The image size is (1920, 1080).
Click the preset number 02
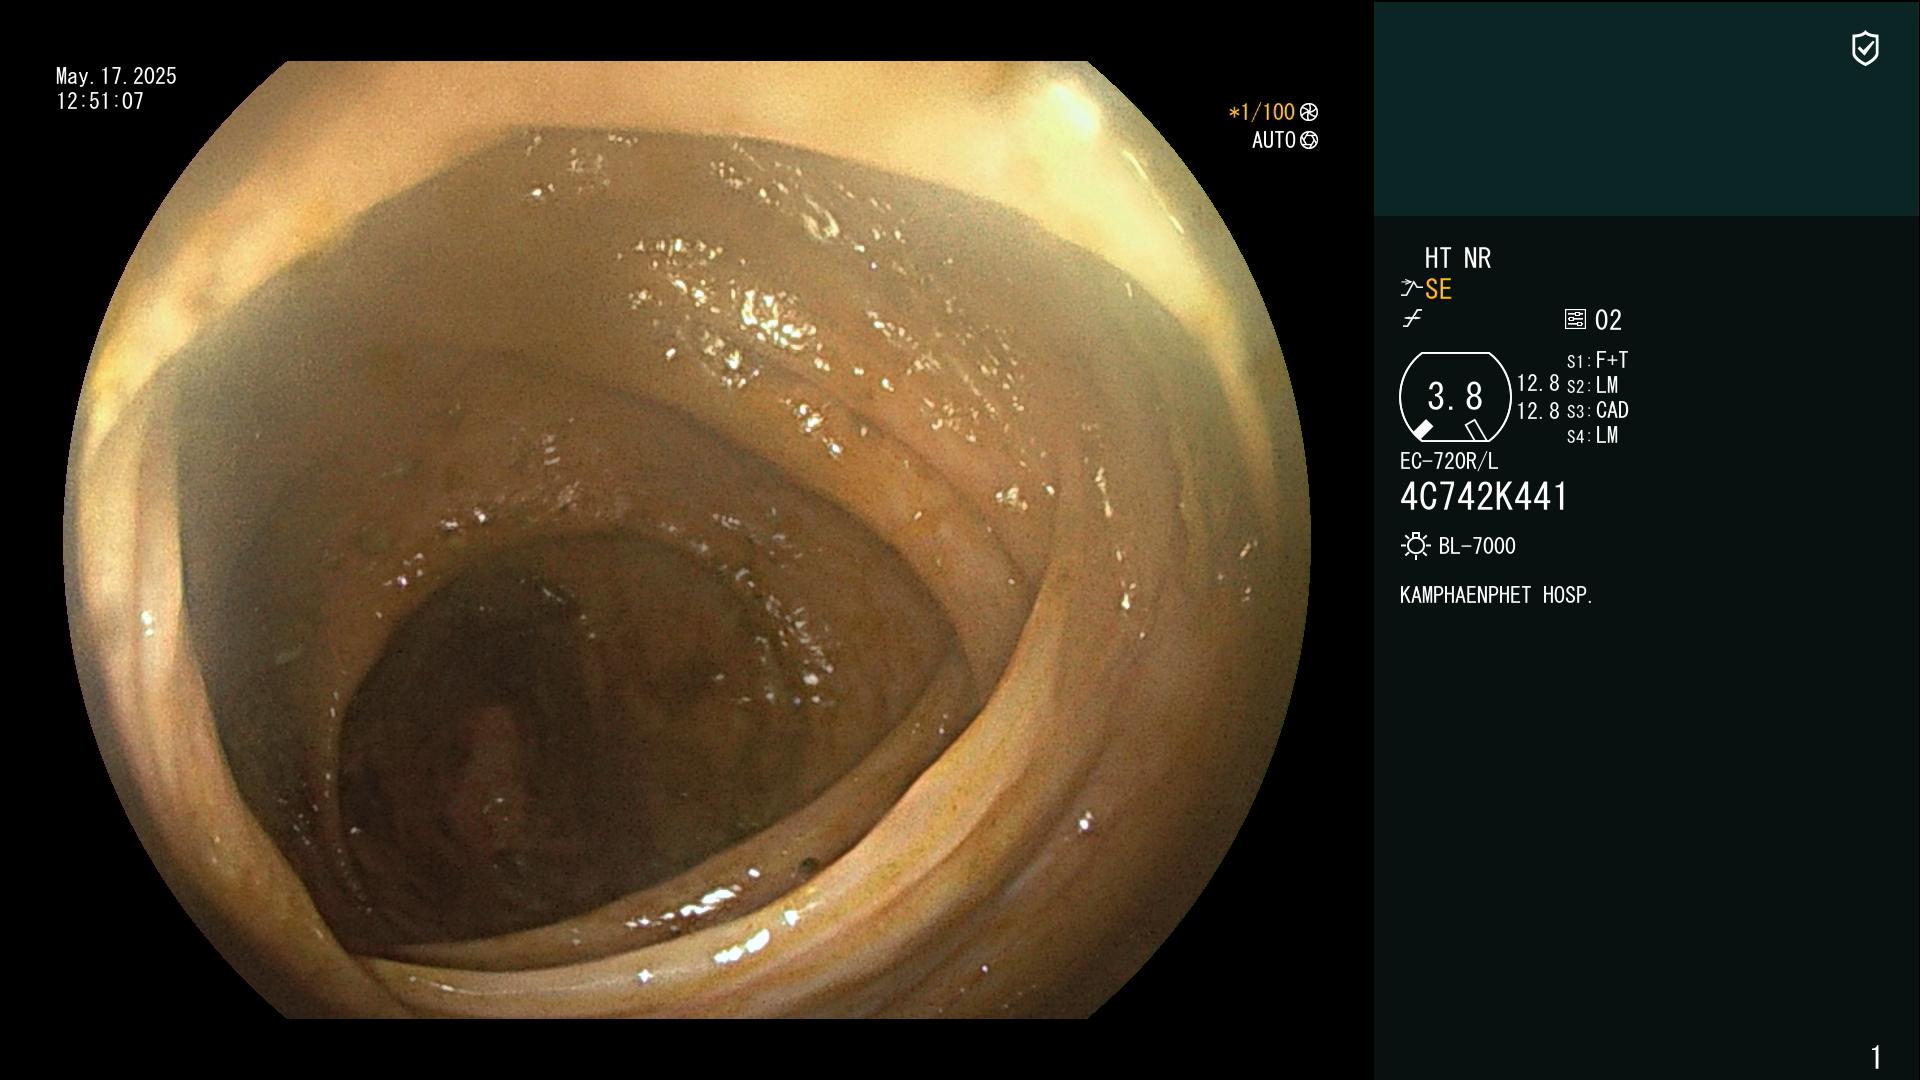point(1608,320)
